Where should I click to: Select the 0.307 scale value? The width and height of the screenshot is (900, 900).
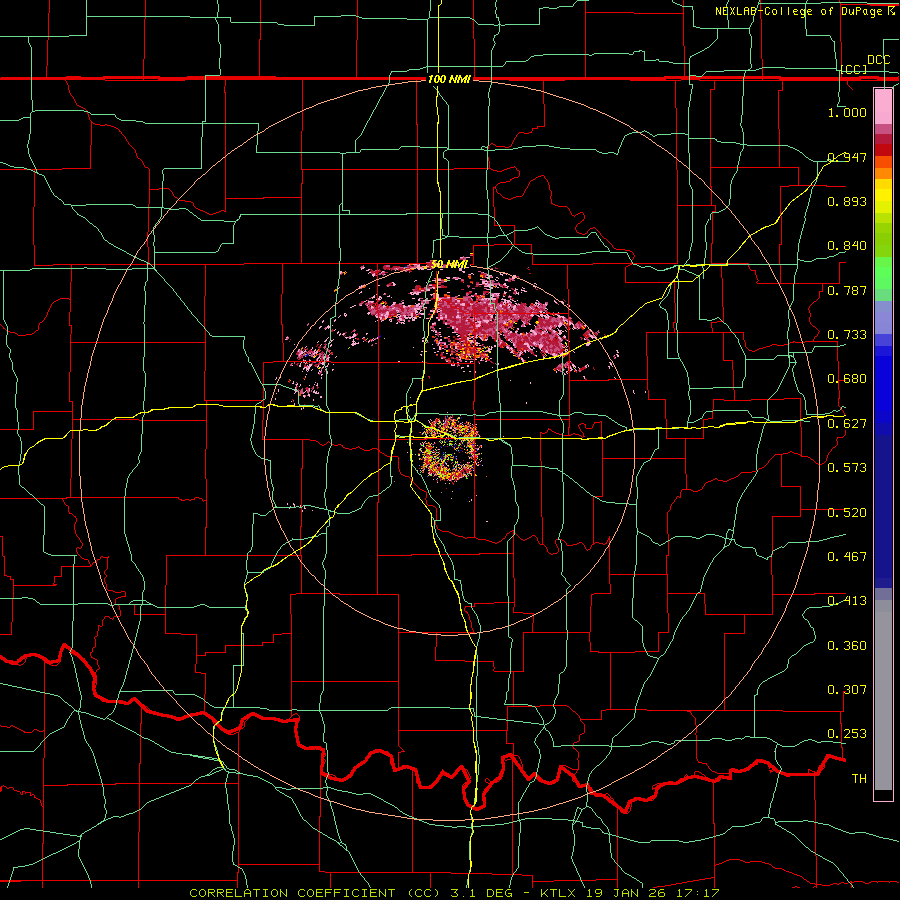(847, 690)
